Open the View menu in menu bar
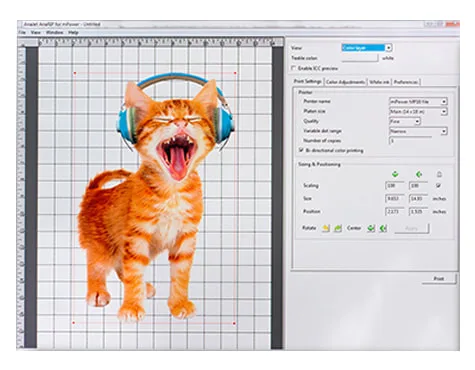 [36, 32]
